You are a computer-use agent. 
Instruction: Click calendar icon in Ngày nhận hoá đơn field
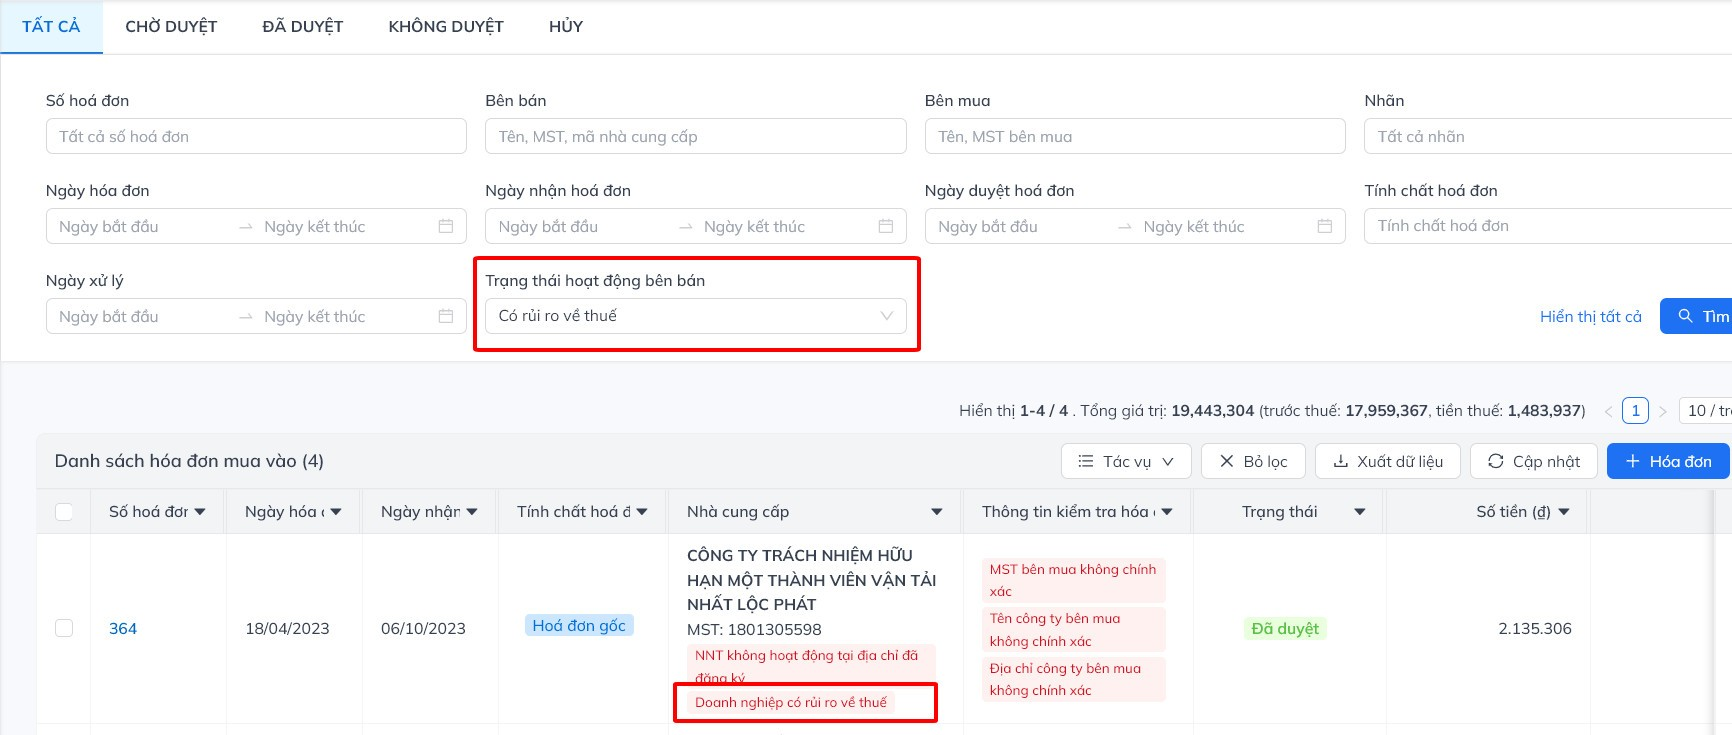pyautogui.click(x=885, y=227)
